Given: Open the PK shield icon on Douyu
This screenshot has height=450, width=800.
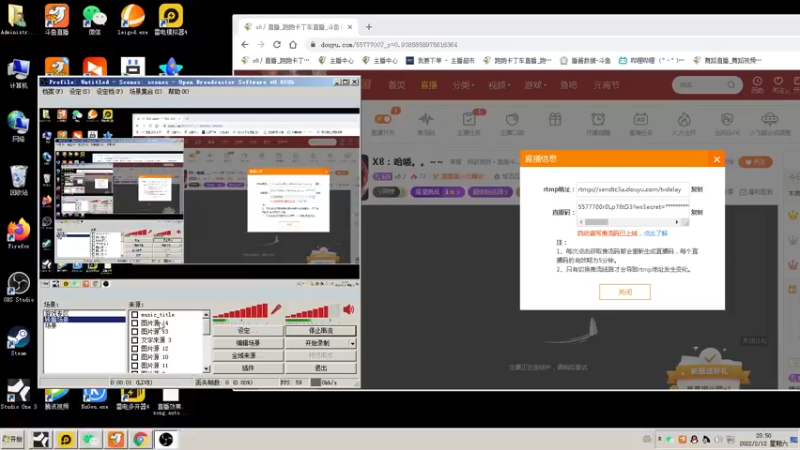Looking at the screenshot, I should click(x=727, y=123).
